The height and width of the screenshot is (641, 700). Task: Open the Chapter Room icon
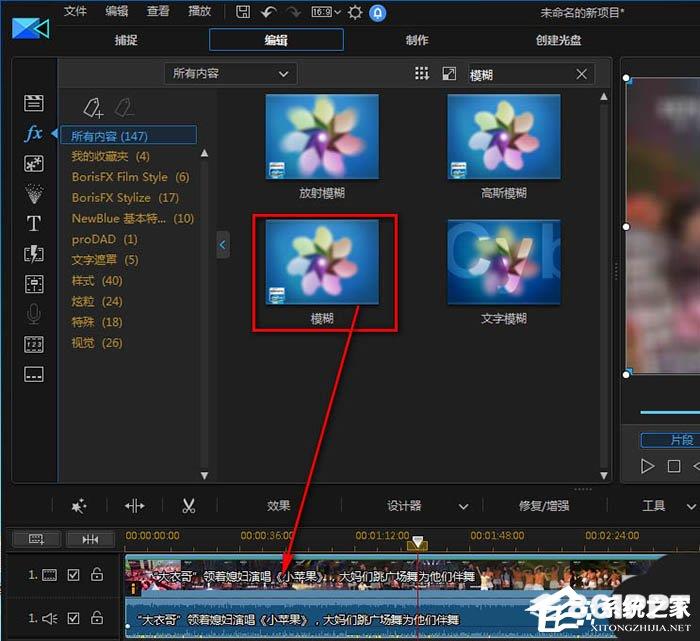coord(33,344)
